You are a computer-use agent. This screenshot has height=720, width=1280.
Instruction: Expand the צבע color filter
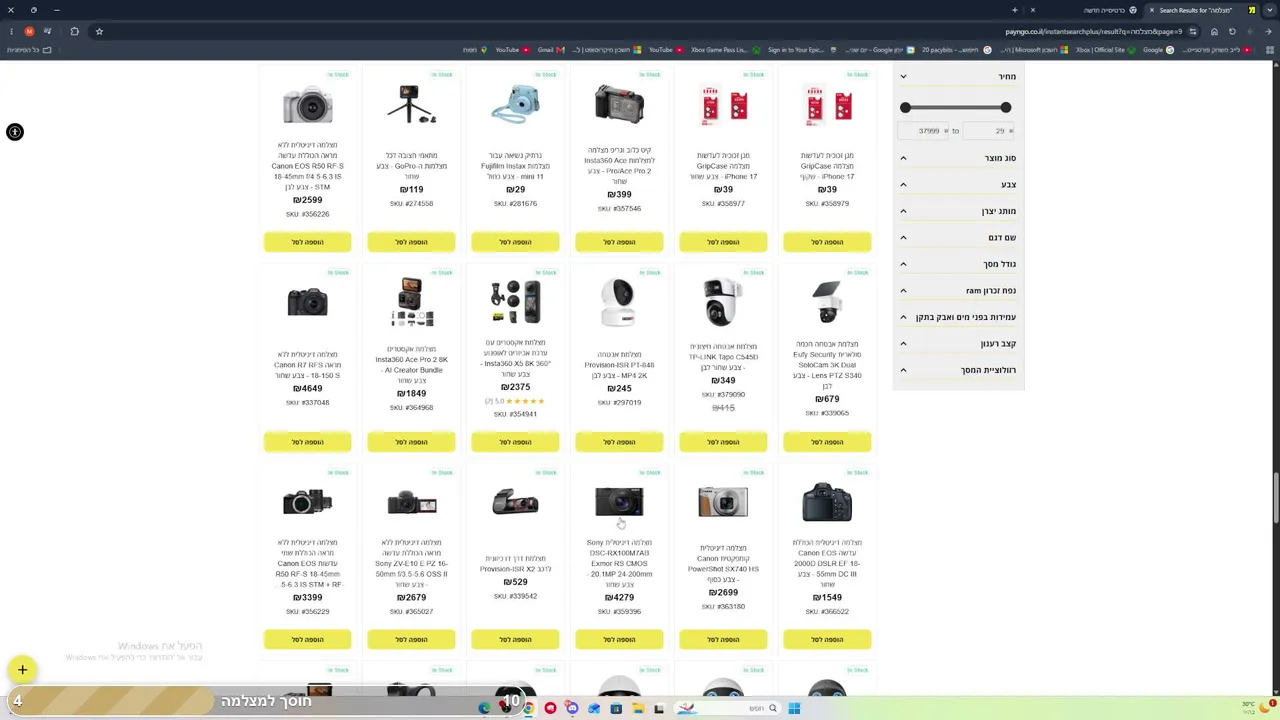coord(958,185)
